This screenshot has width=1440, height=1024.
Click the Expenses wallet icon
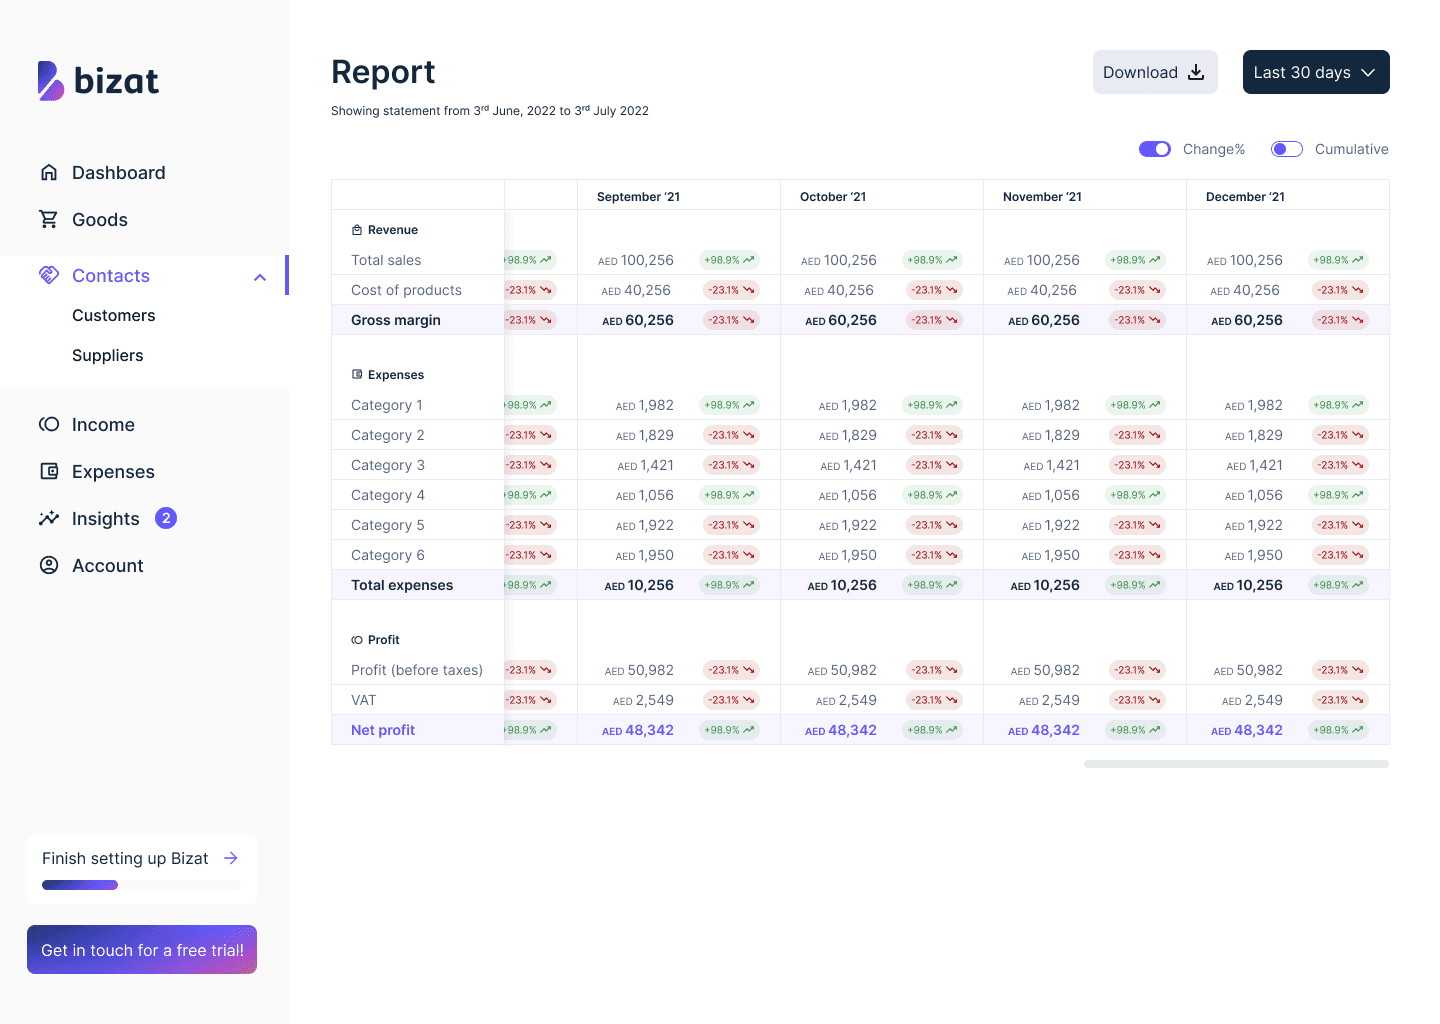point(48,471)
